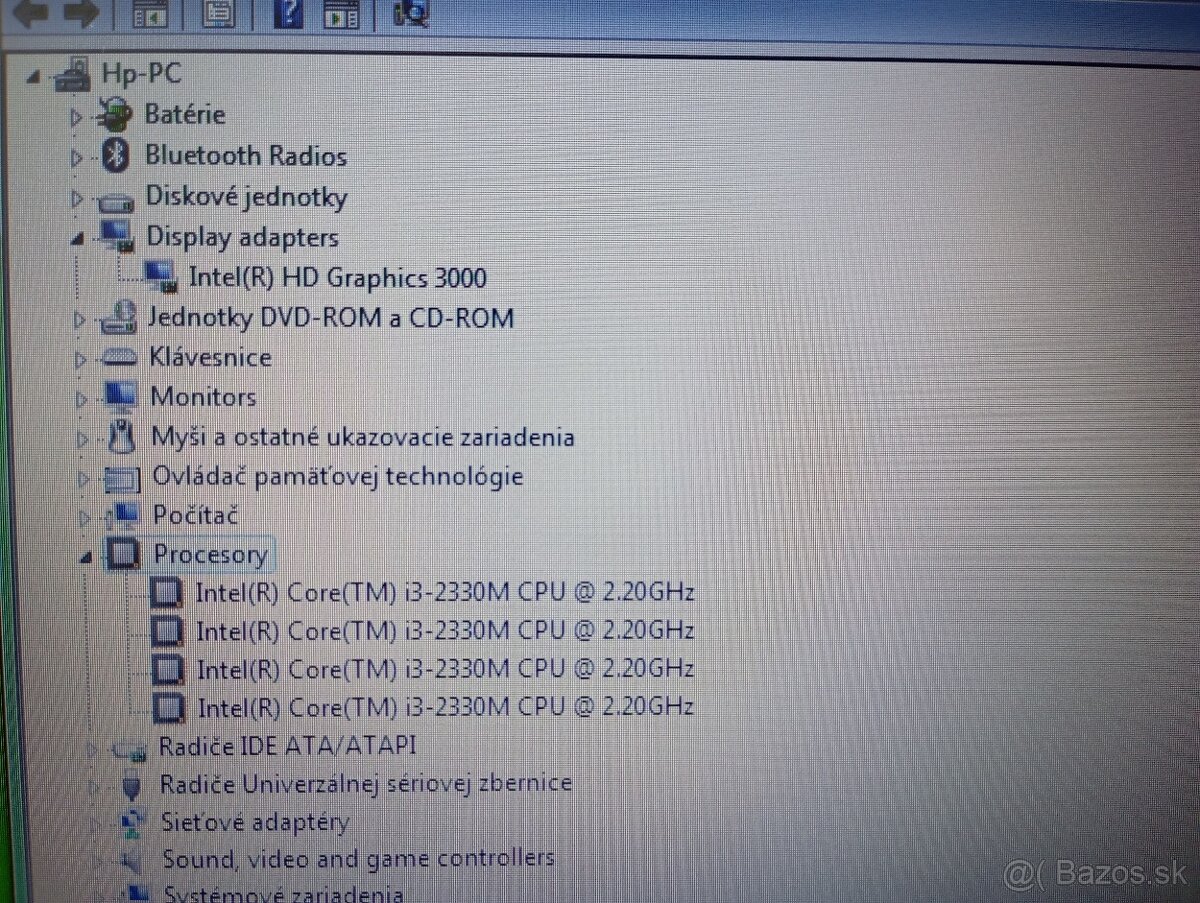Image resolution: width=1200 pixels, height=903 pixels.
Task: Select Jednotky DVD-ROM a CD-ROM label
Action: click(x=331, y=318)
